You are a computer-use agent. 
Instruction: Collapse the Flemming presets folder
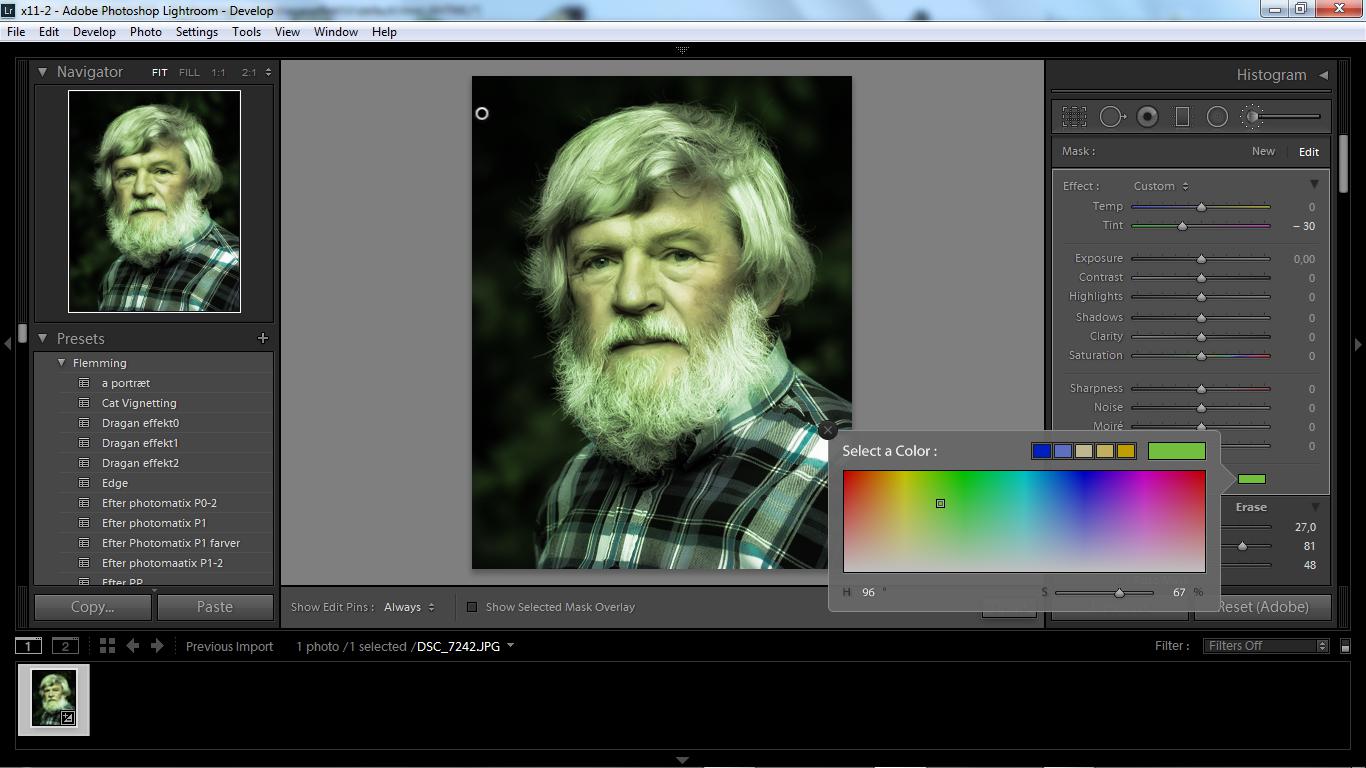[62, 363]
